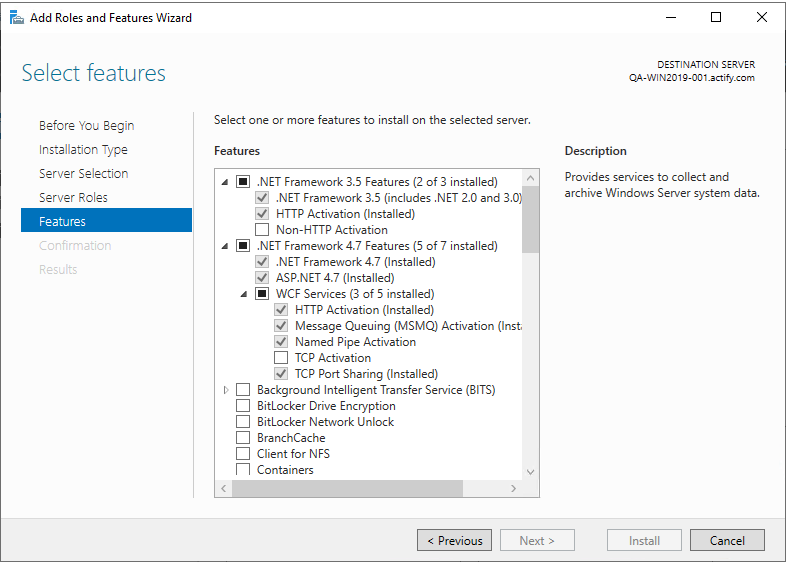Collapse the .NET Framework 4.7 Features node
Viewport: 786px width, 562px height.
coord(226,246)
